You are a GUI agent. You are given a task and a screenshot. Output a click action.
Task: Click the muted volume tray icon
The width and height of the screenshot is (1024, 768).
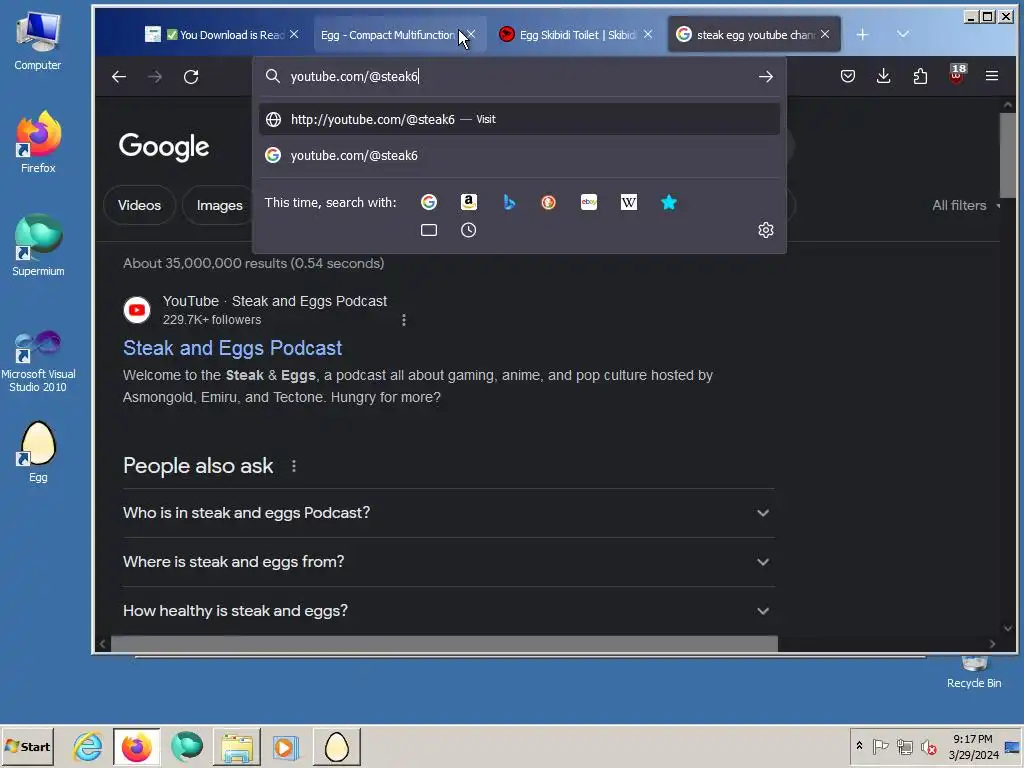[x=928, y=746]
